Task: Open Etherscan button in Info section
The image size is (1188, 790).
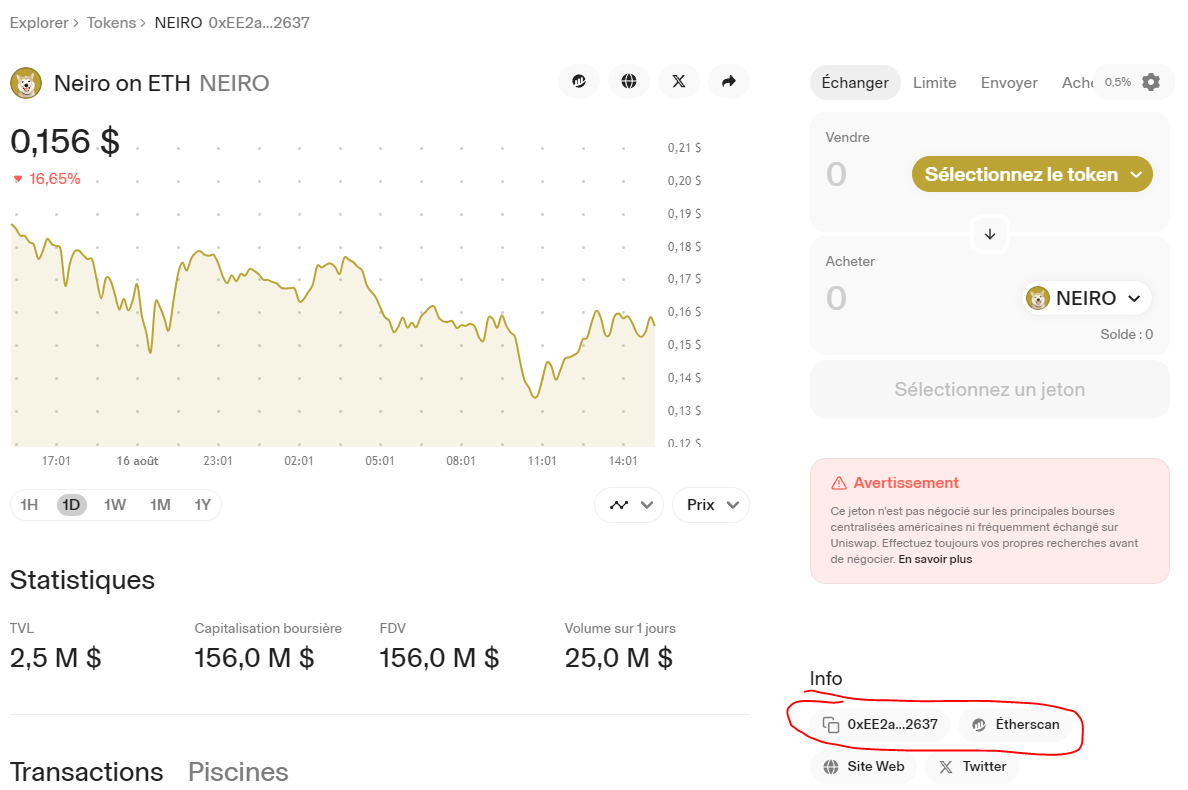Action: tap(1016, 725)
